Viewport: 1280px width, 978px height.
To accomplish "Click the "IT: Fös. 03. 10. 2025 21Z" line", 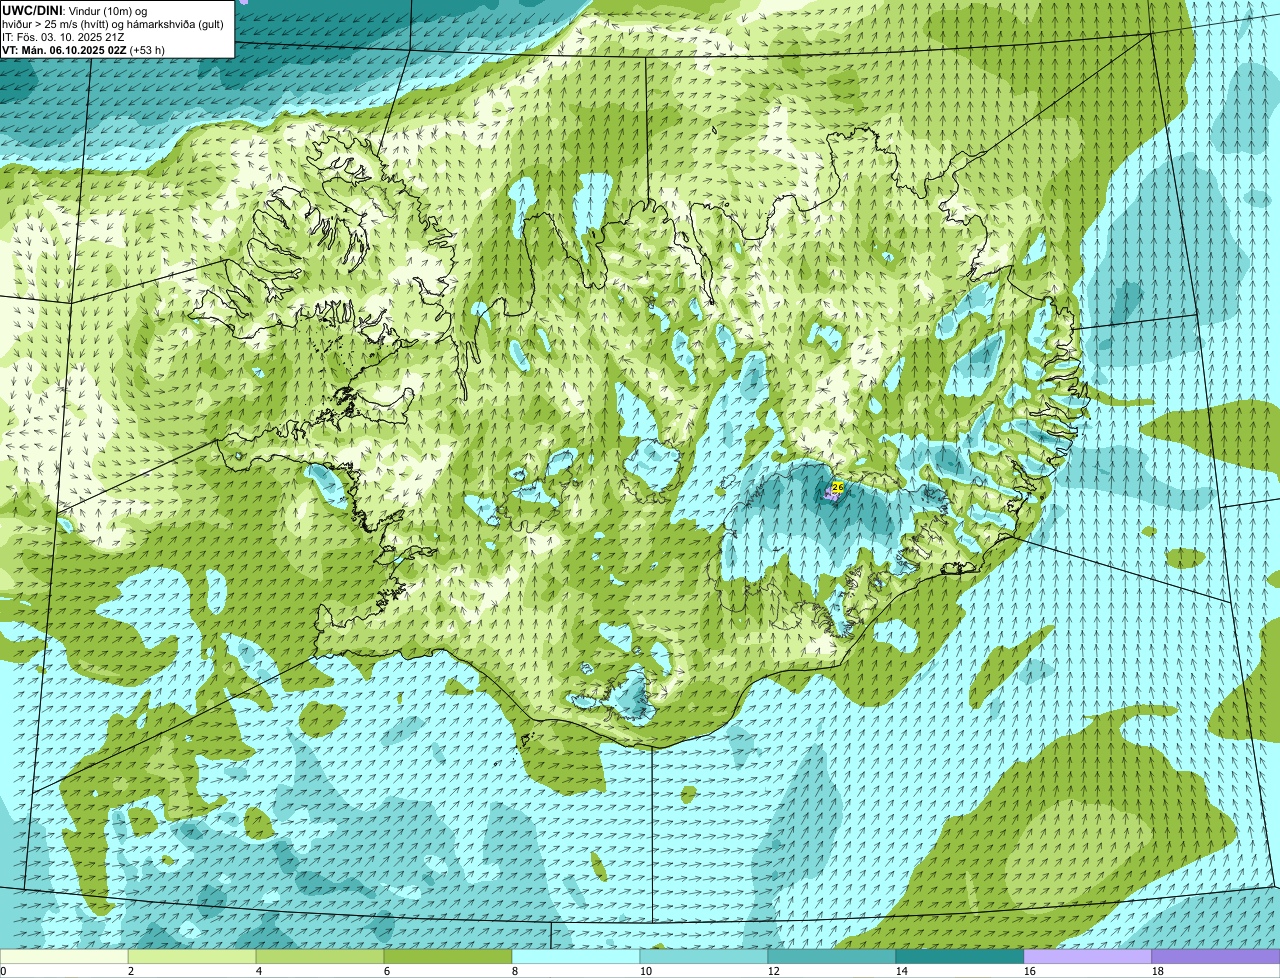I will click(x=64, y=36).
